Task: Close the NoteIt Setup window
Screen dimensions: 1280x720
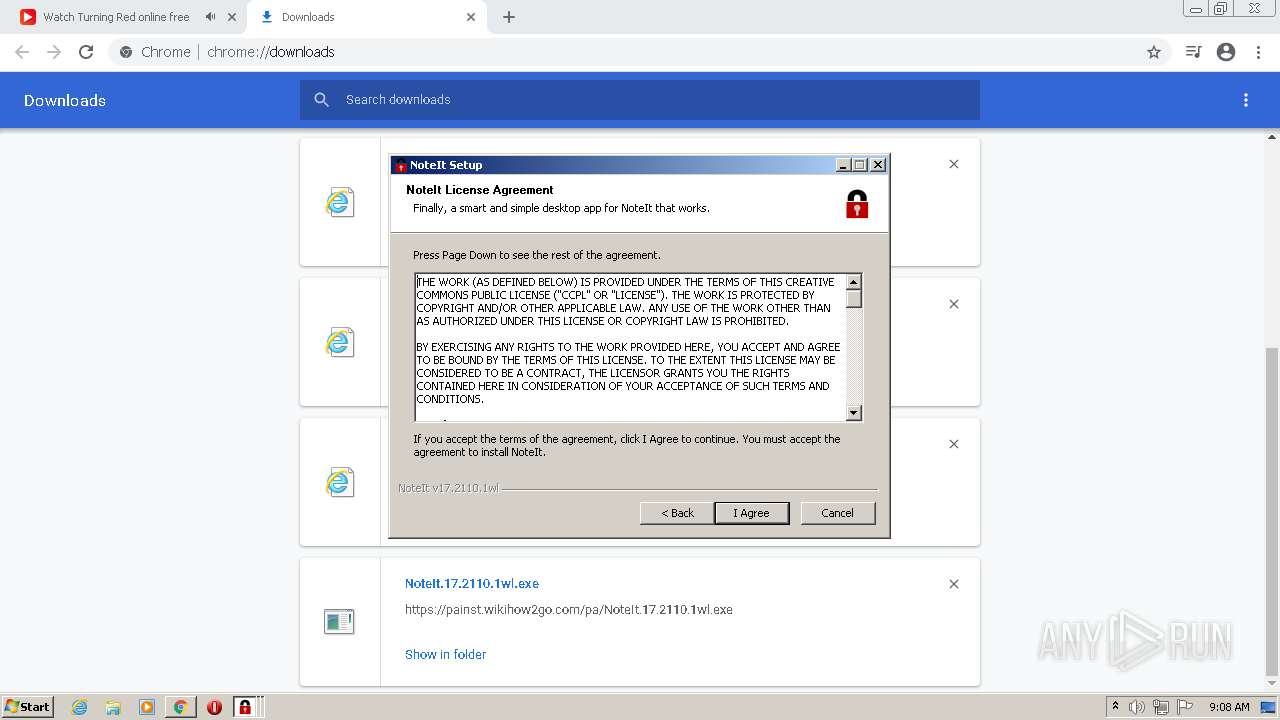Action: click(878, 165)
